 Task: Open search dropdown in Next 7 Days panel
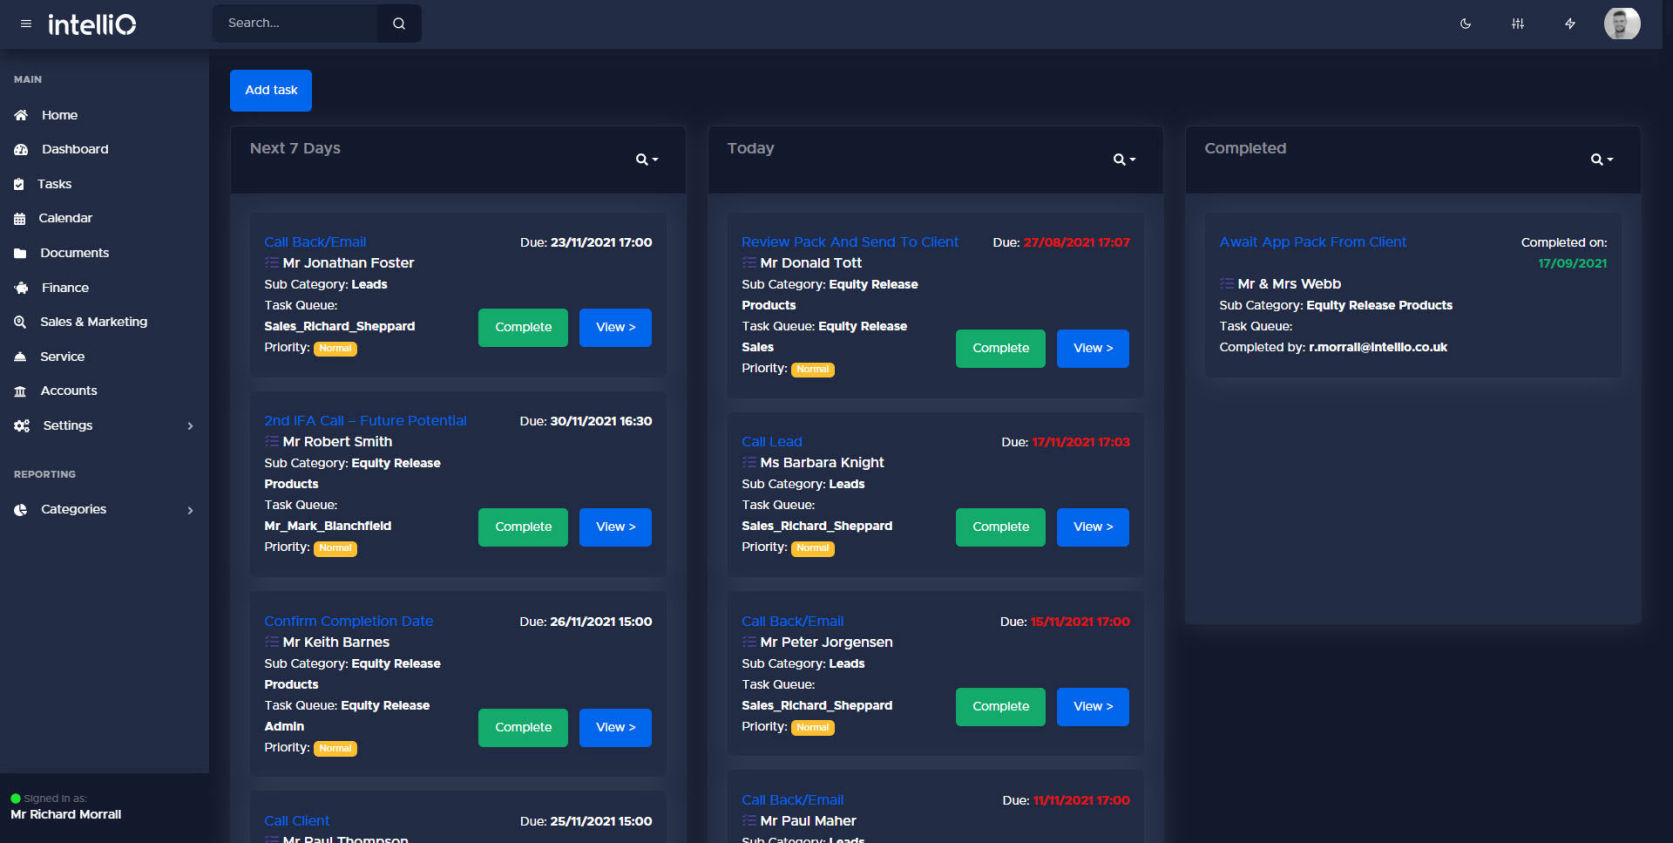647,160
